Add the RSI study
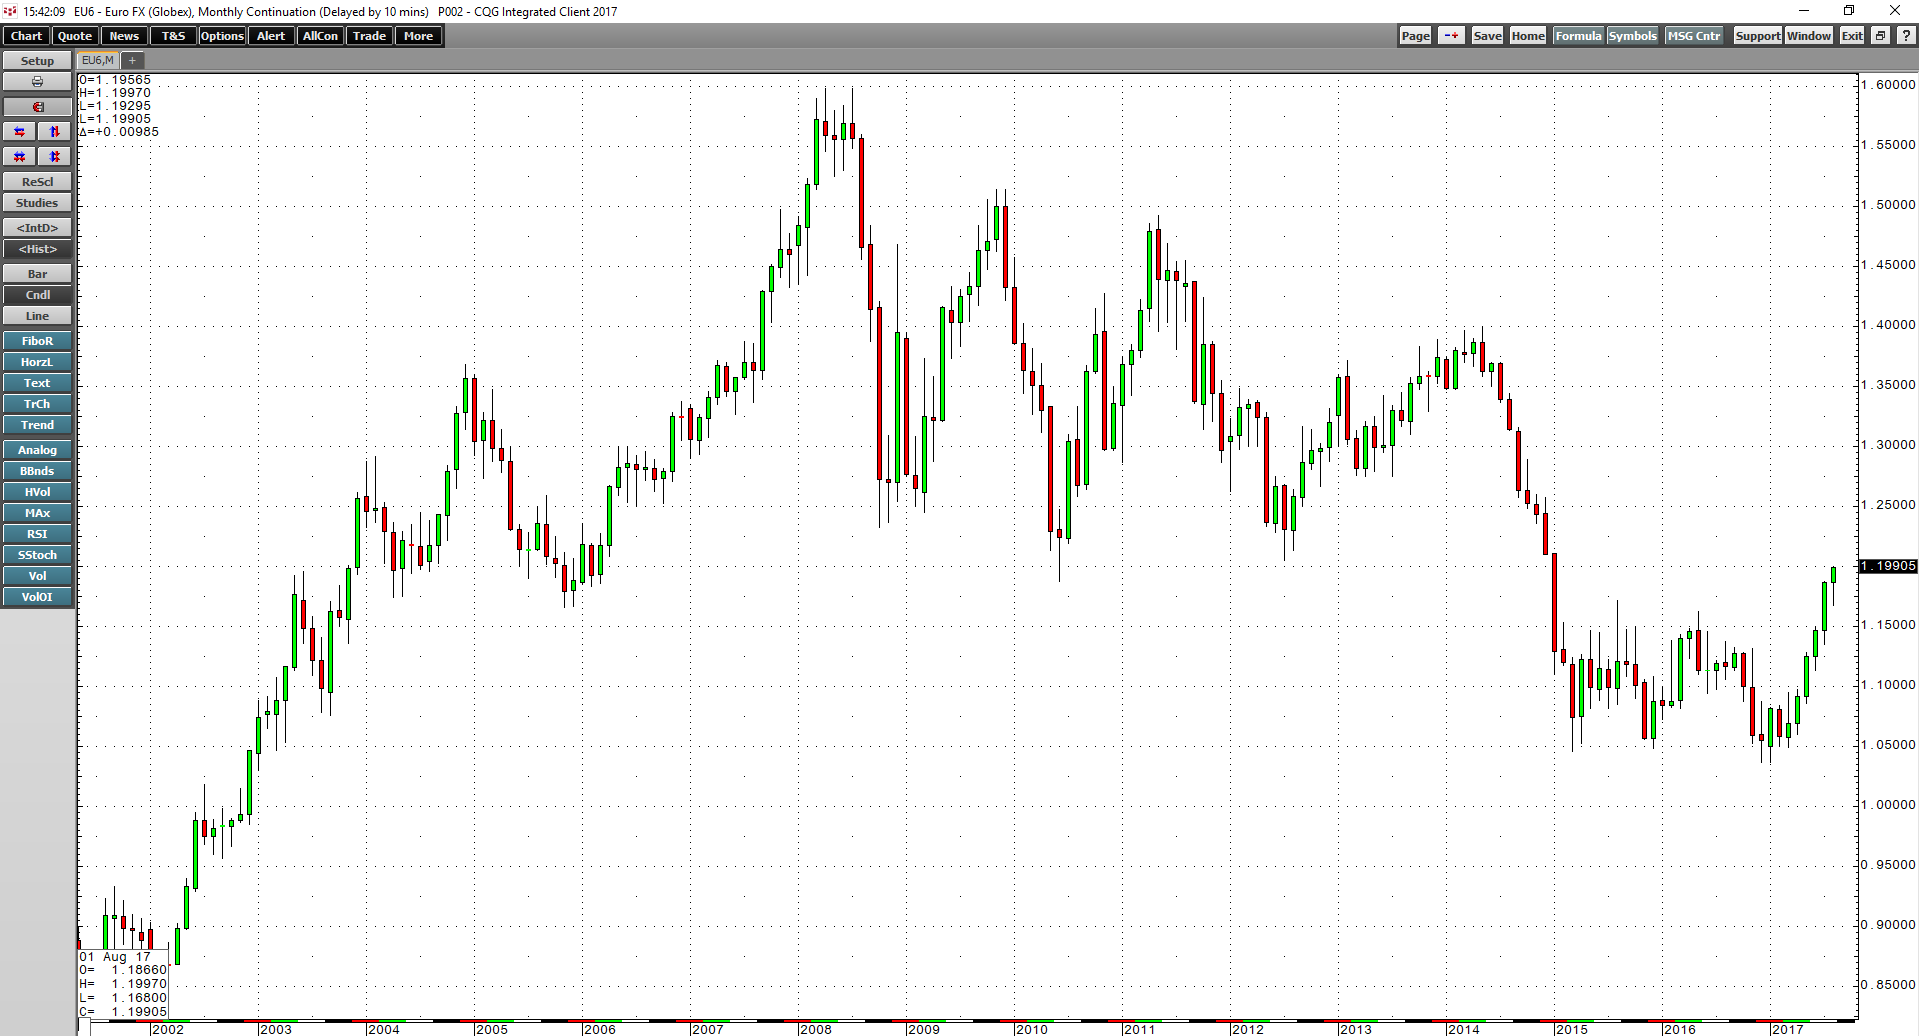The image size is (1919, 1036). click(37, 534)
